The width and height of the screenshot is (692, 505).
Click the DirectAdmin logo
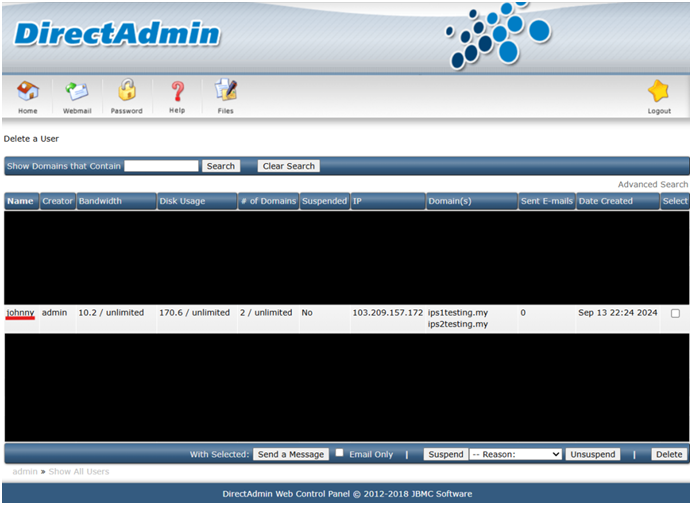click(x=117, y=34)
